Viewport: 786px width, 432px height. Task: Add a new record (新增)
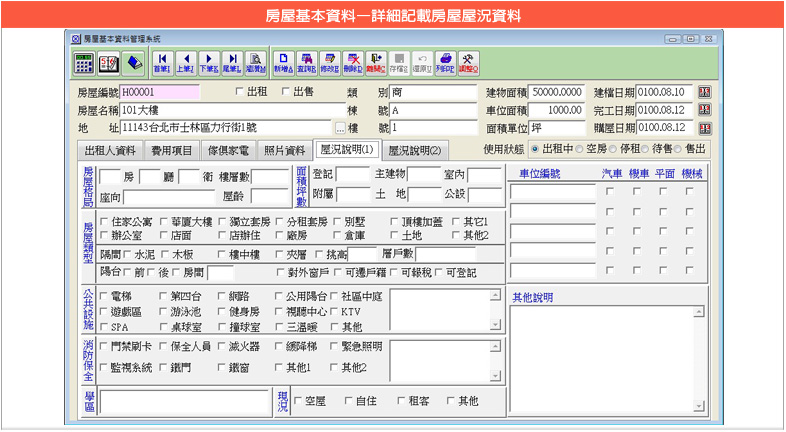pyautogui.click(x=283, y=62)
